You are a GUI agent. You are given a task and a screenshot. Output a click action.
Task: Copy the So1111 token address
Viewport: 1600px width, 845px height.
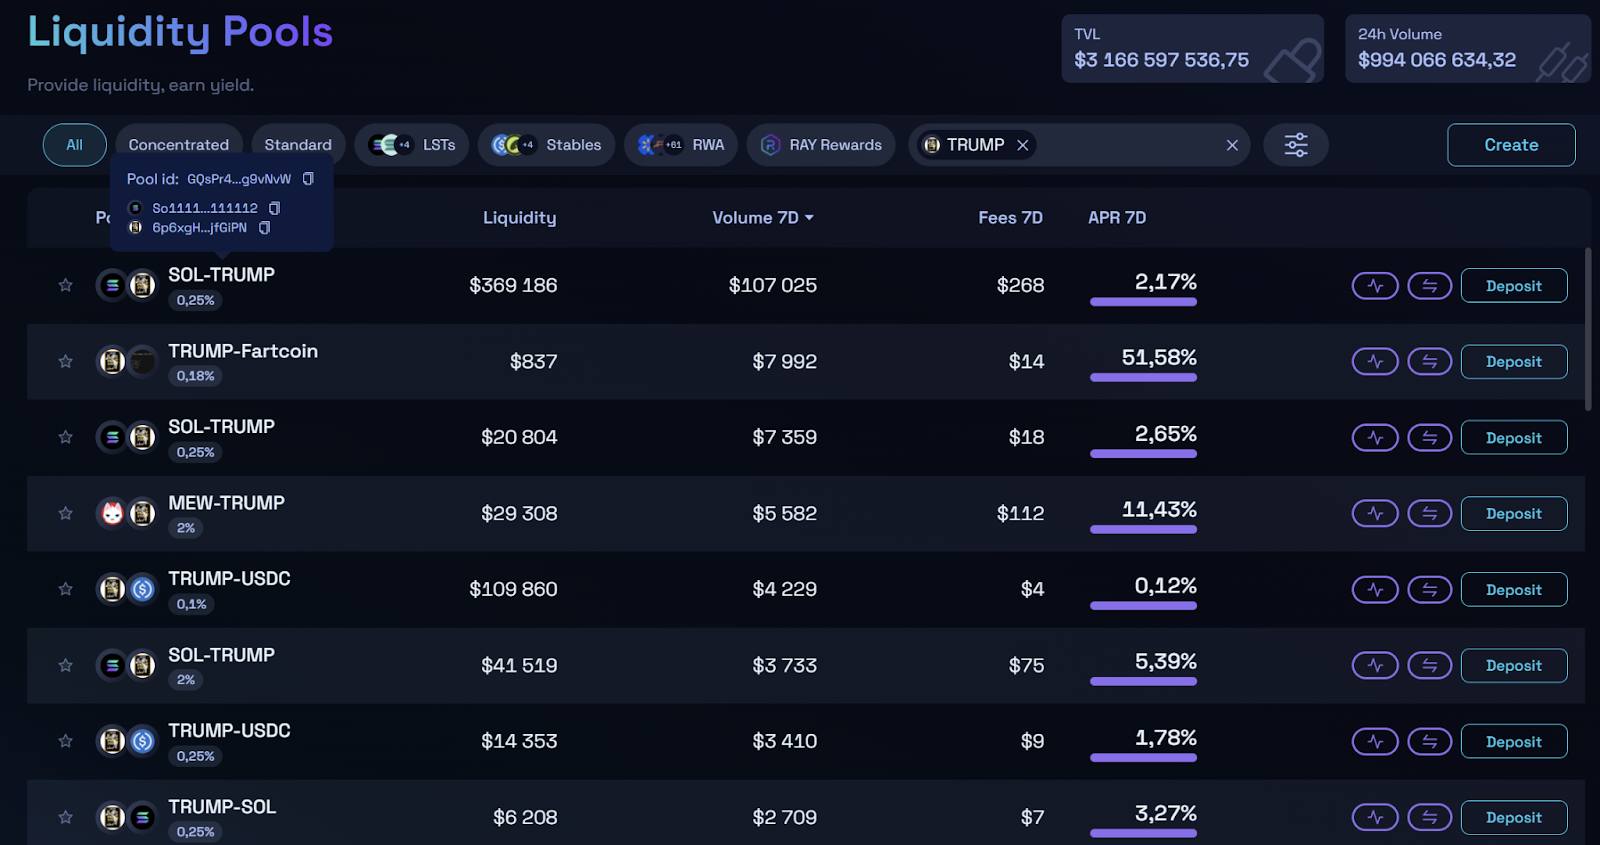click(x=274, y=208)
